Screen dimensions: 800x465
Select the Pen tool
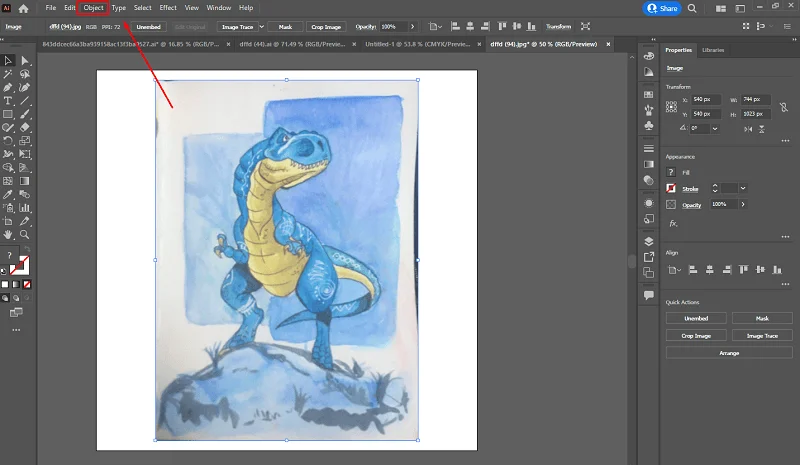point(8,87)
